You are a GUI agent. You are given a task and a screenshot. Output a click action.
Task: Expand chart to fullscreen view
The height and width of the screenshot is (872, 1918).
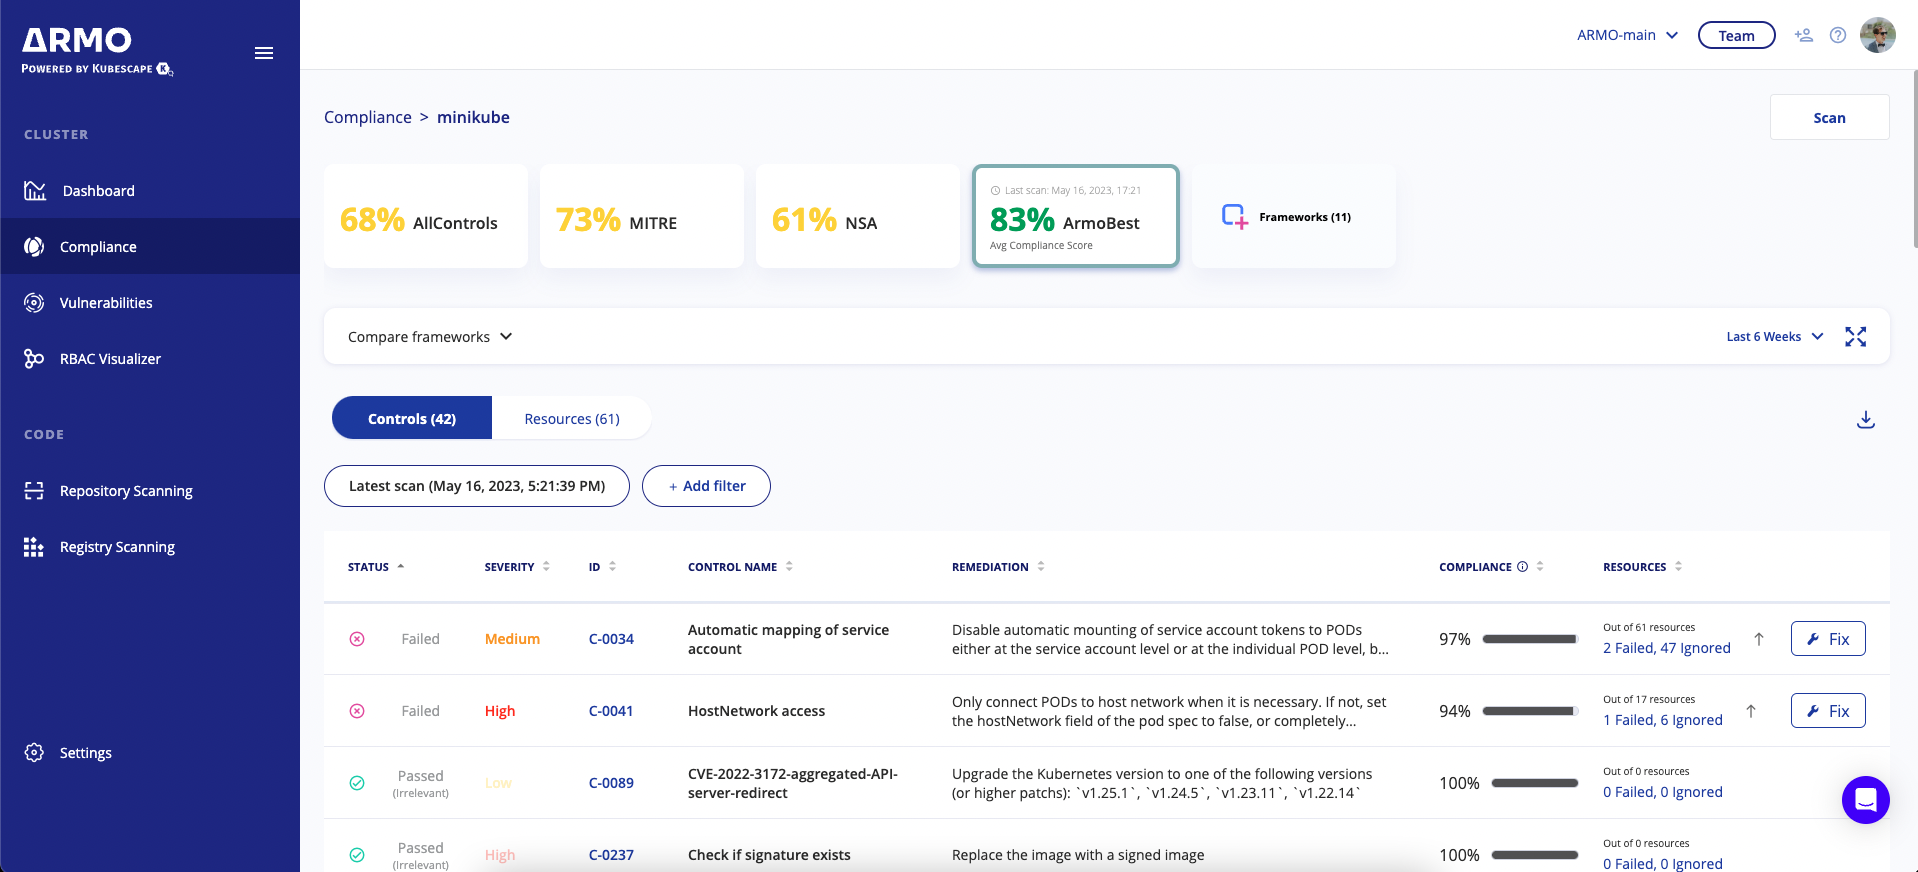coord(1856,337)
